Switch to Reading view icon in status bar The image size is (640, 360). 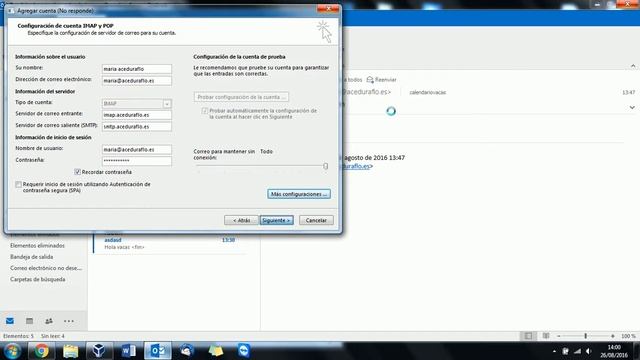click(x=546, y=336)
